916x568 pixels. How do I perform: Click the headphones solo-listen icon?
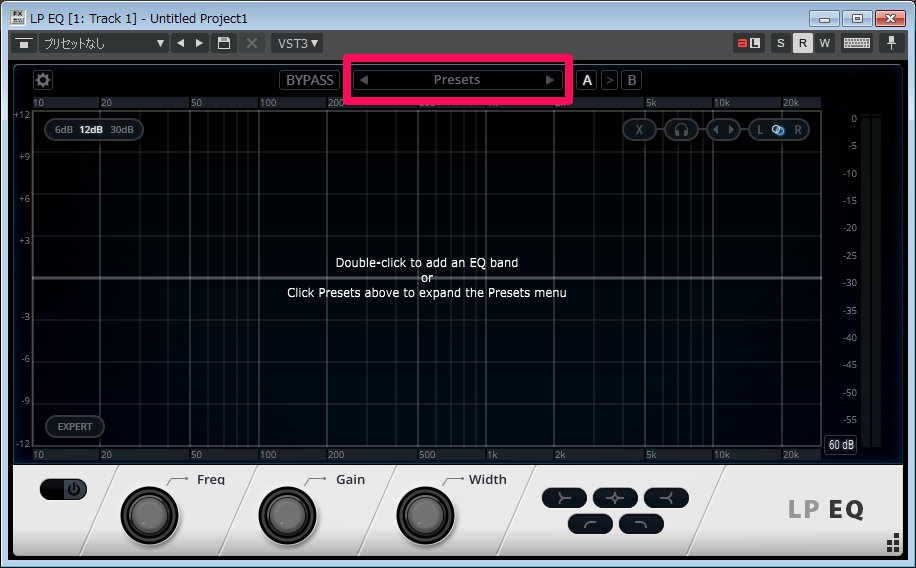coord(681,130)
